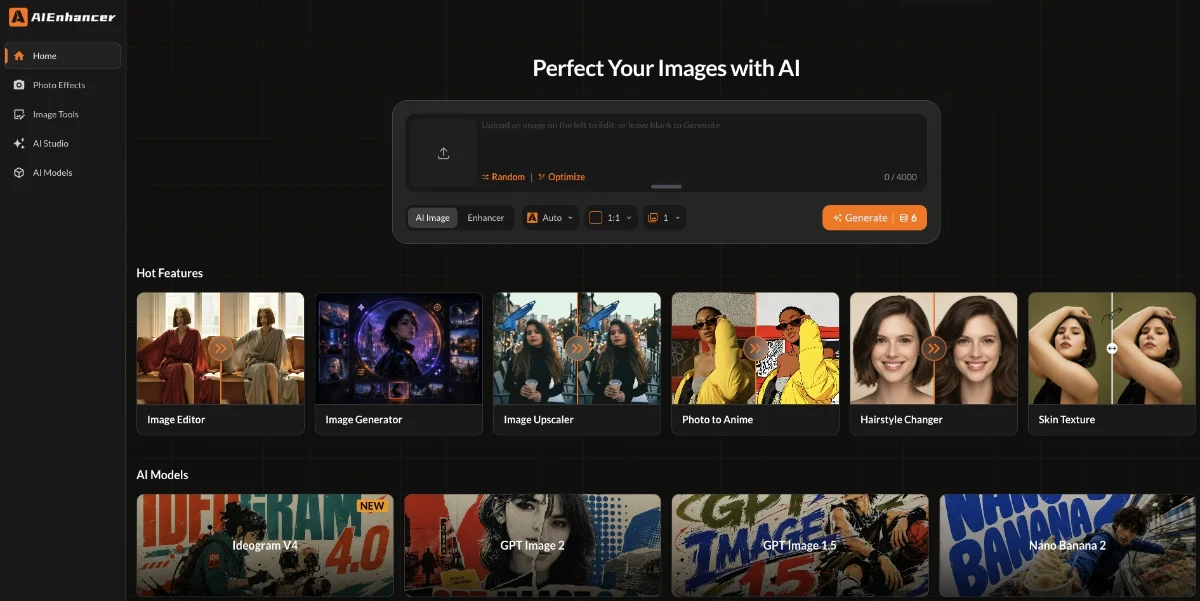Click the compare handle on Skin Texture card
This screenshot has width=1200, height=601.
click(x=1112, y=348)
